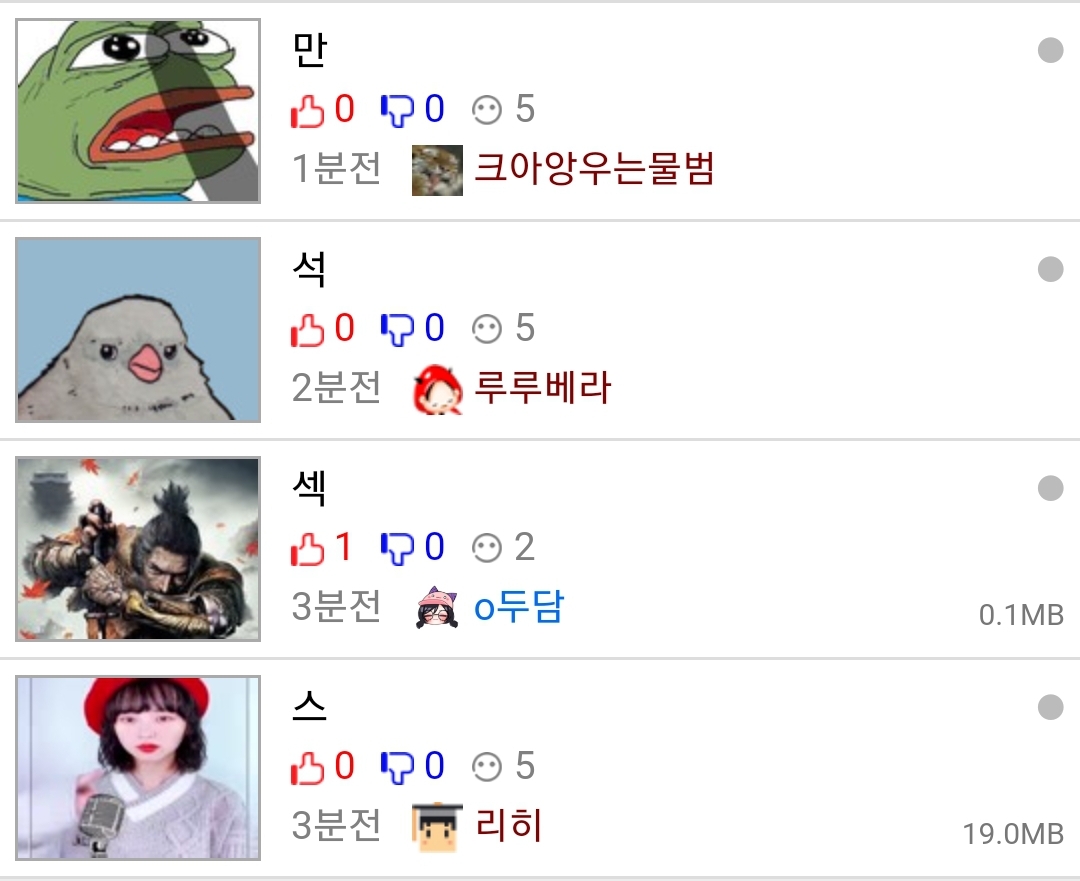This screenshot has height=881, width=1080.
Task: Click thumbs-down icon on post 만
Action: 397,110
